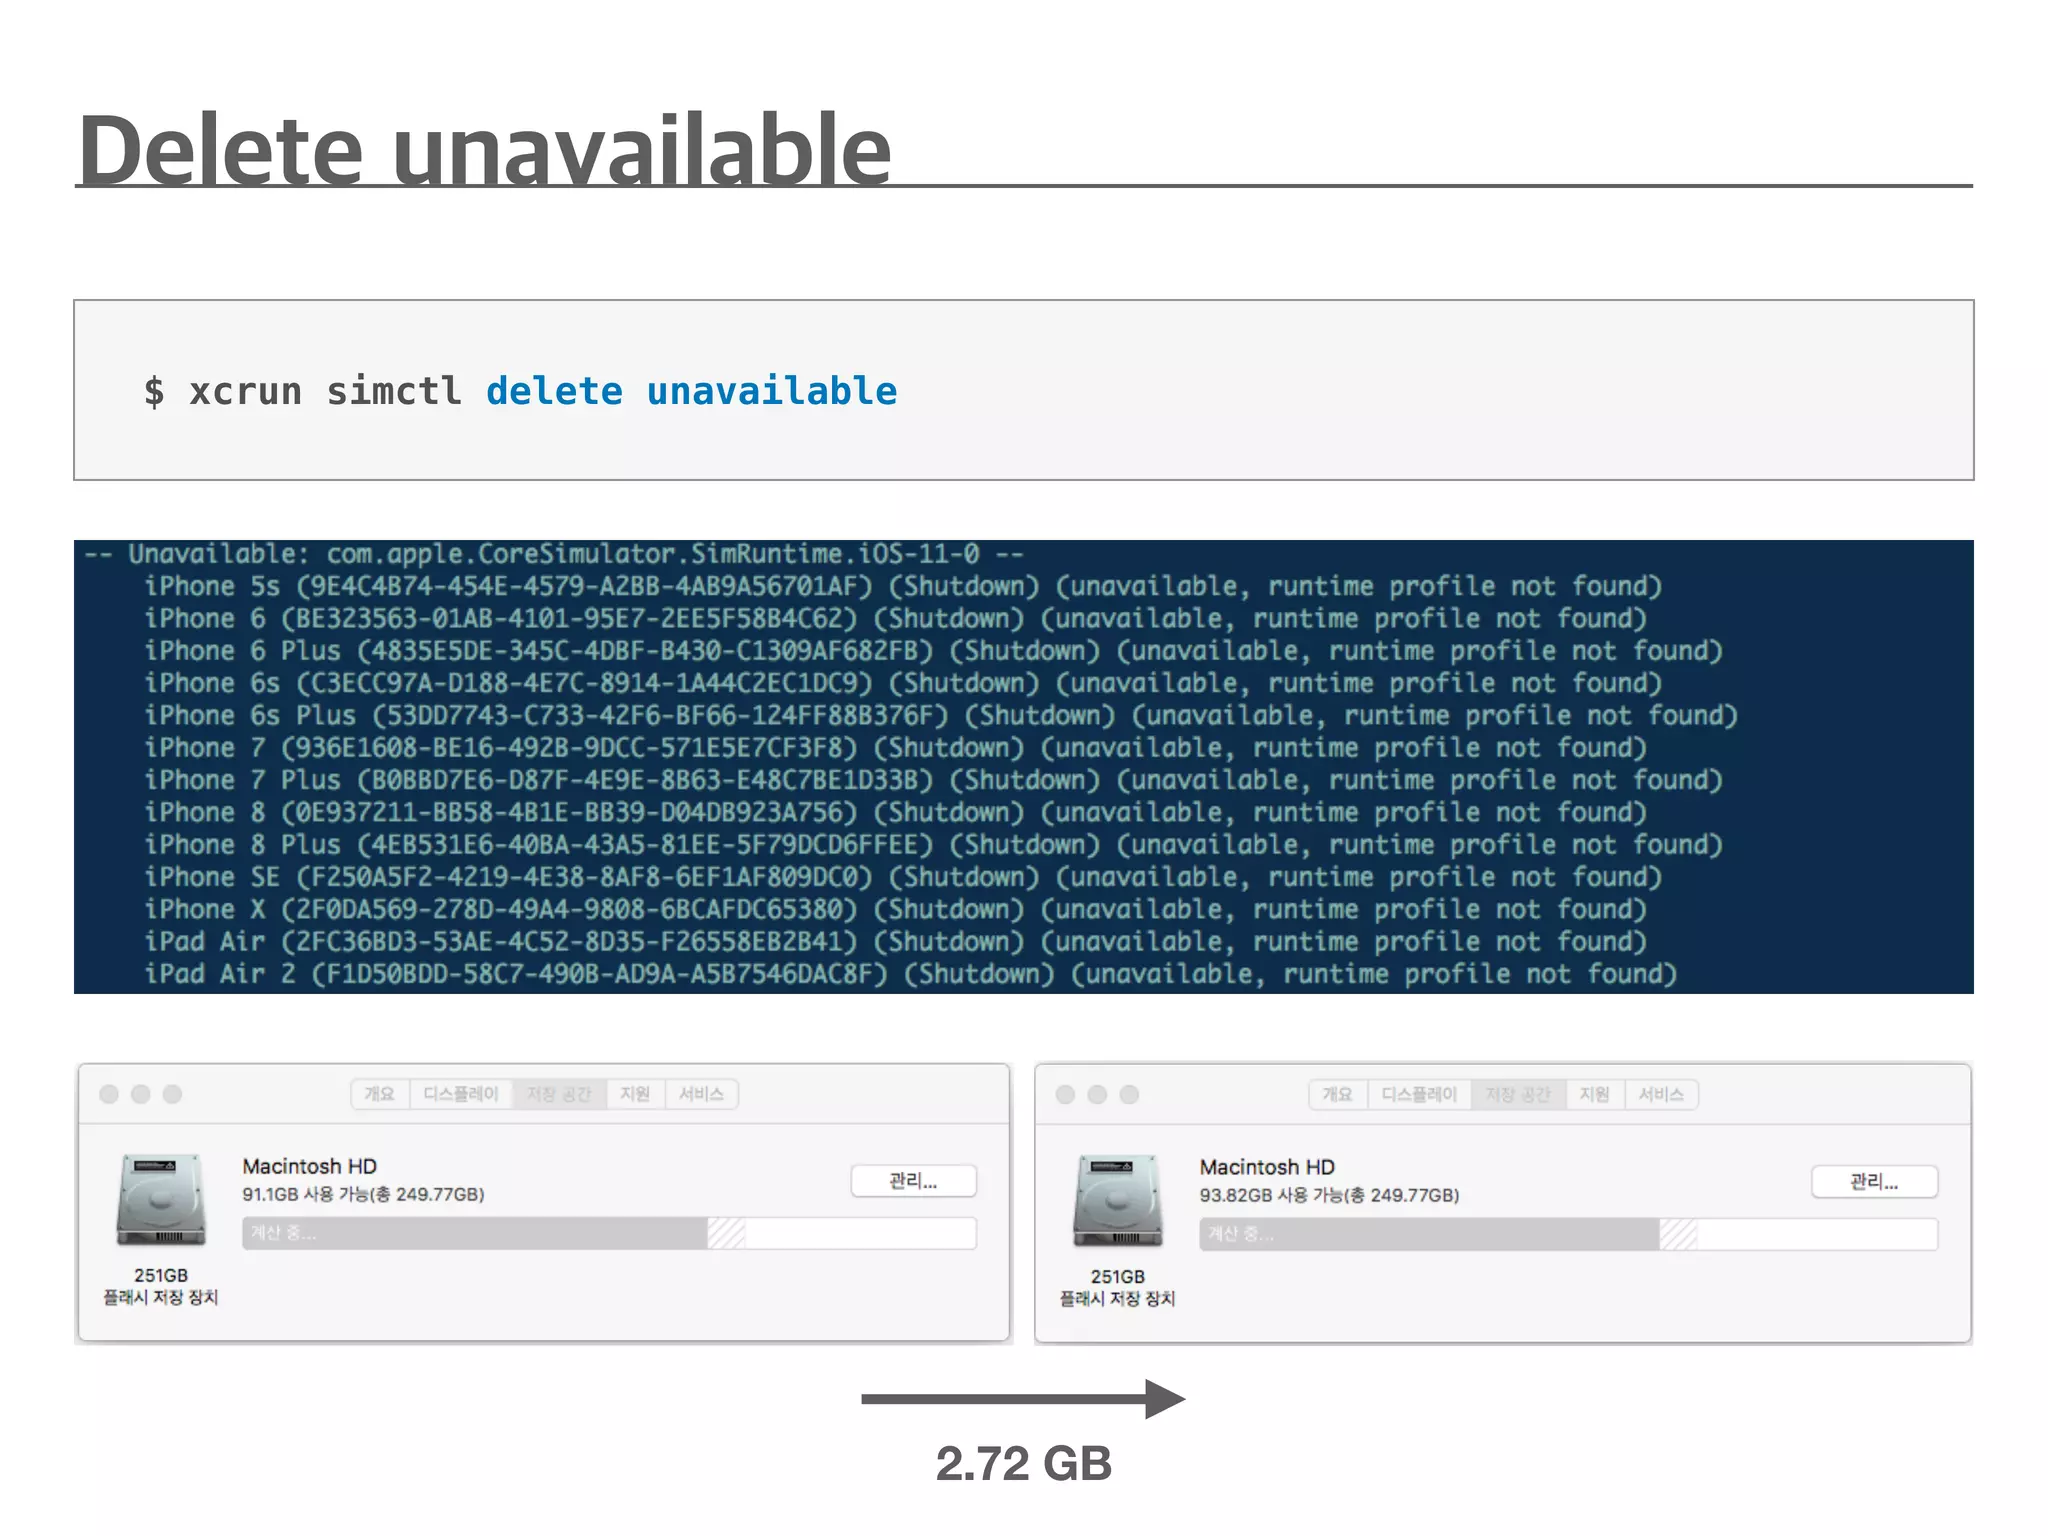
Task: Close the right storage window
Action: coord(1066,1095)
